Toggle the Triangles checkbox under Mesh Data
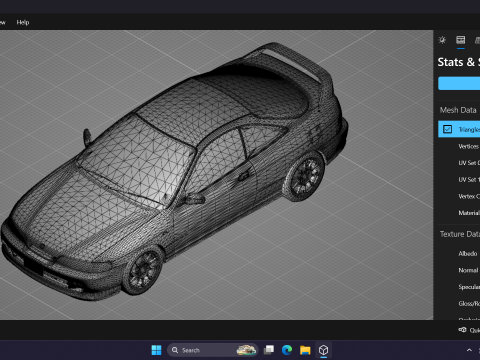Image resolution: width=480 pixels, height=360 pixels. click(x=447, y=129)
